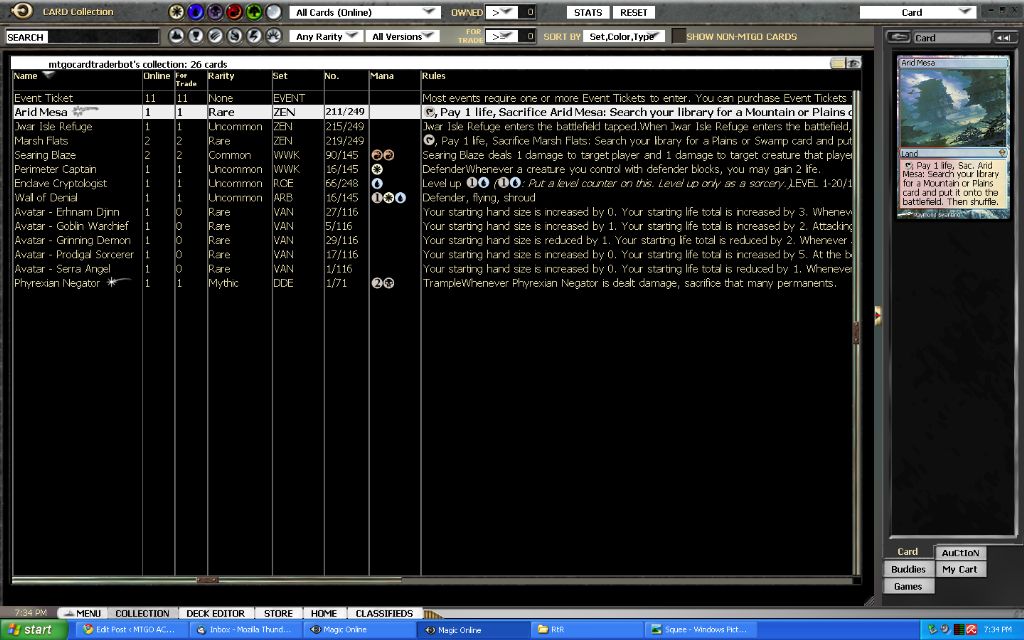Click the SEARCH input field
Screen dimensions: 1024x640
point(82,37)
